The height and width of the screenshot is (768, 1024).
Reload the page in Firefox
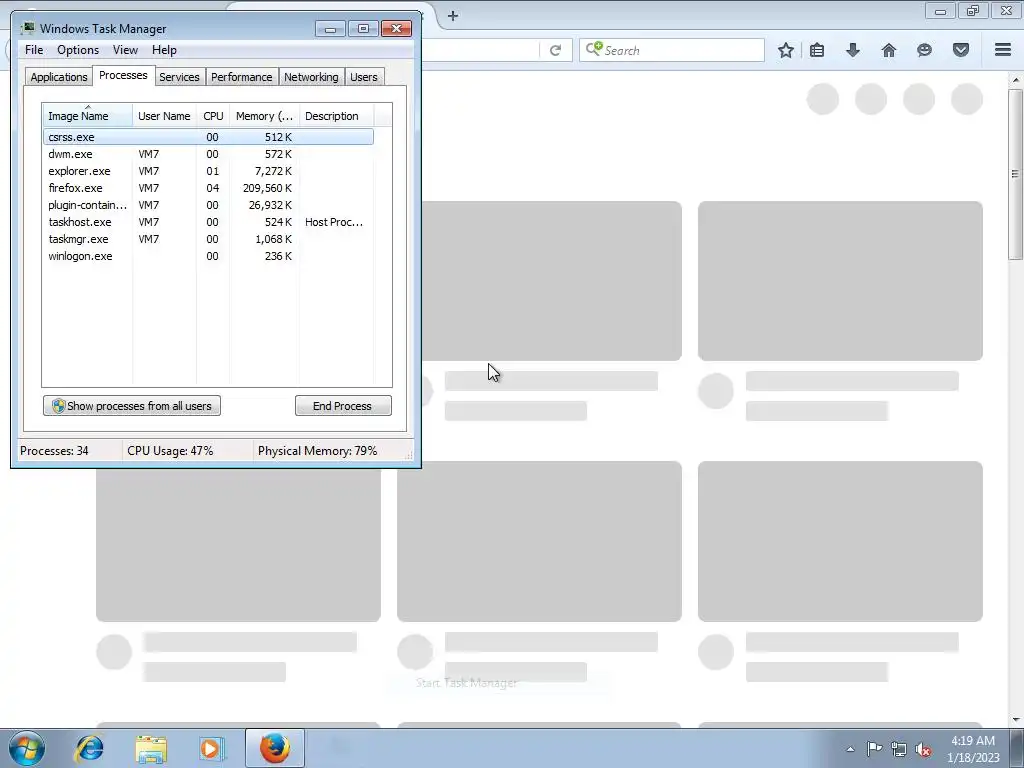coord(555,50)
